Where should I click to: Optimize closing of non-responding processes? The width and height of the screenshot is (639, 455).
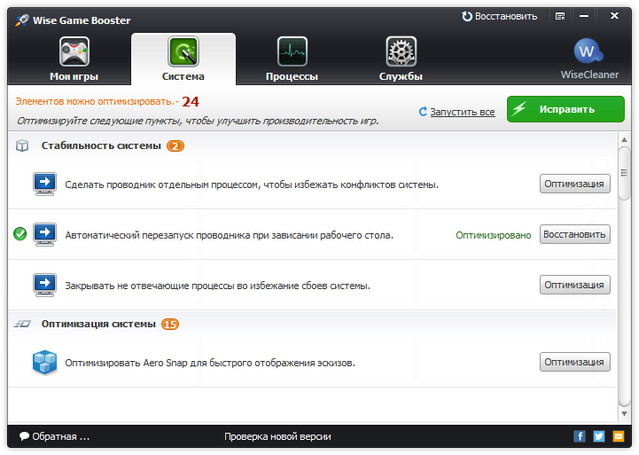pos(575,285)
